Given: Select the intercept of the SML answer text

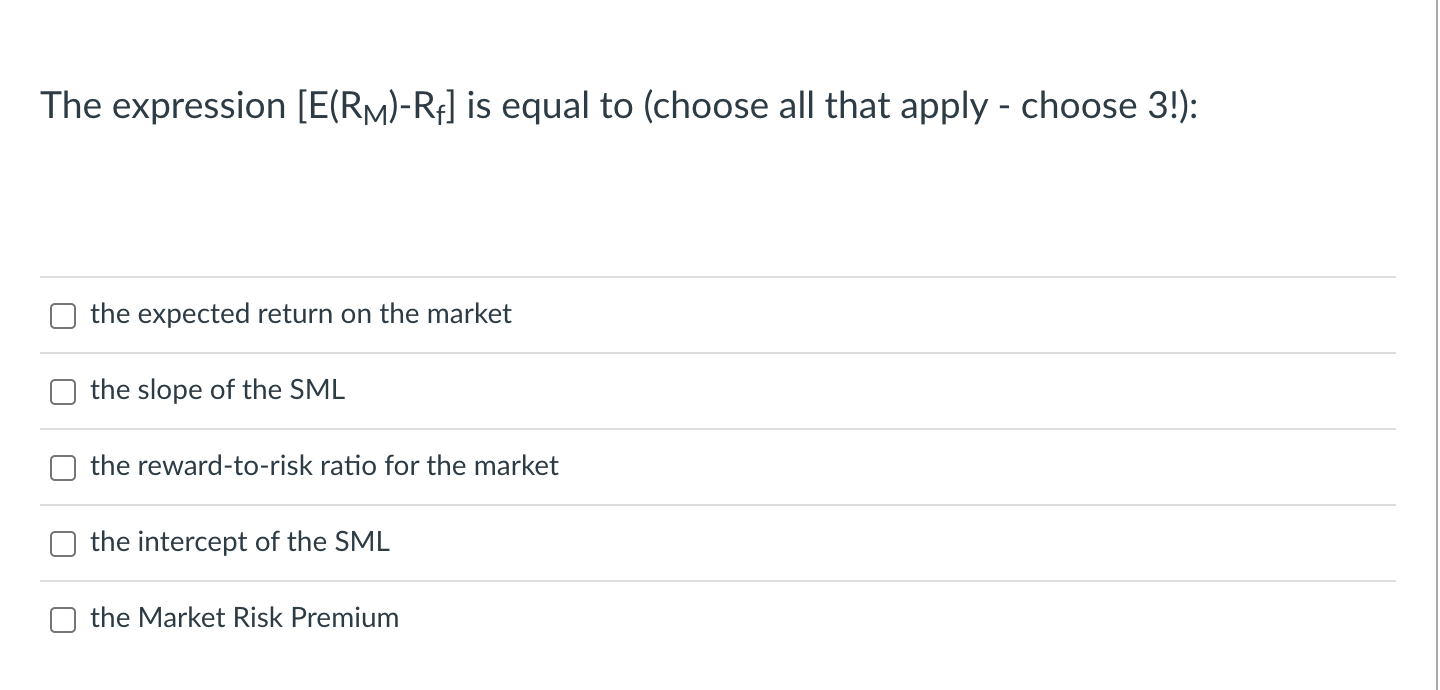Looking at the screenshot, I should tap(239, 541).
